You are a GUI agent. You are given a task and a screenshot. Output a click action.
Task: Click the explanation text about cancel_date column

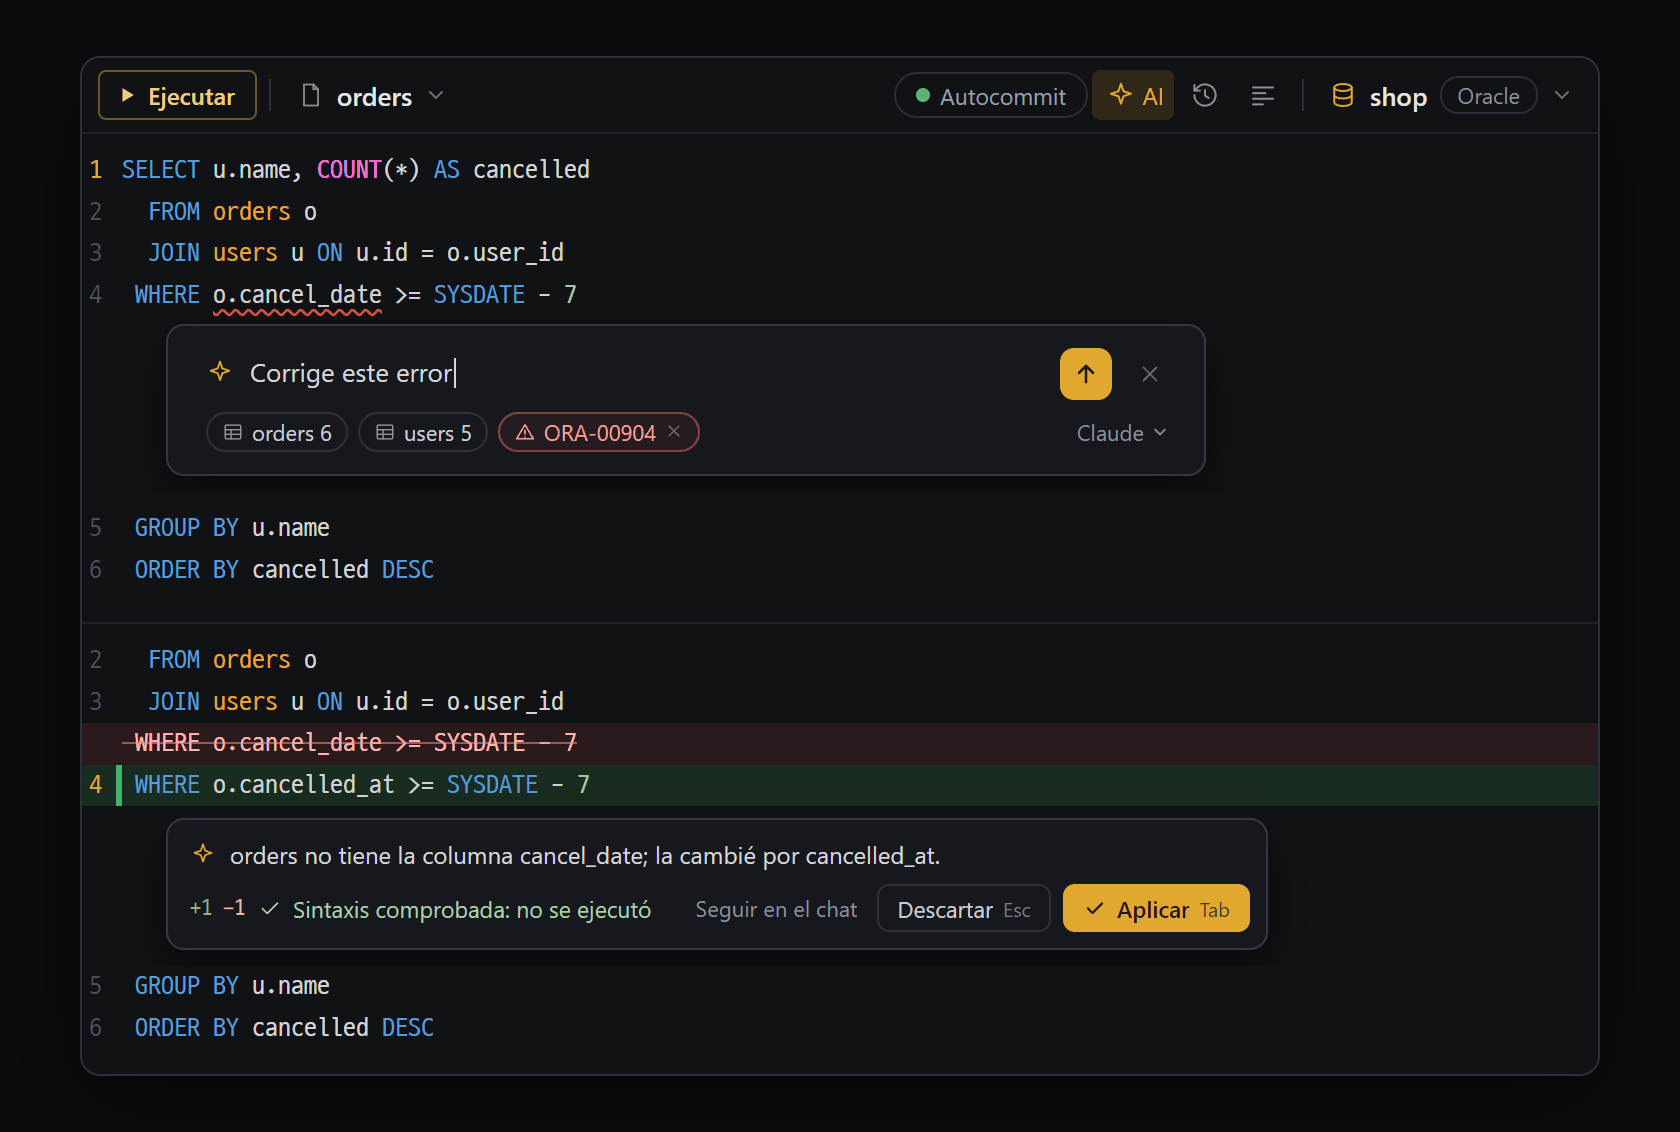[585, 856]
